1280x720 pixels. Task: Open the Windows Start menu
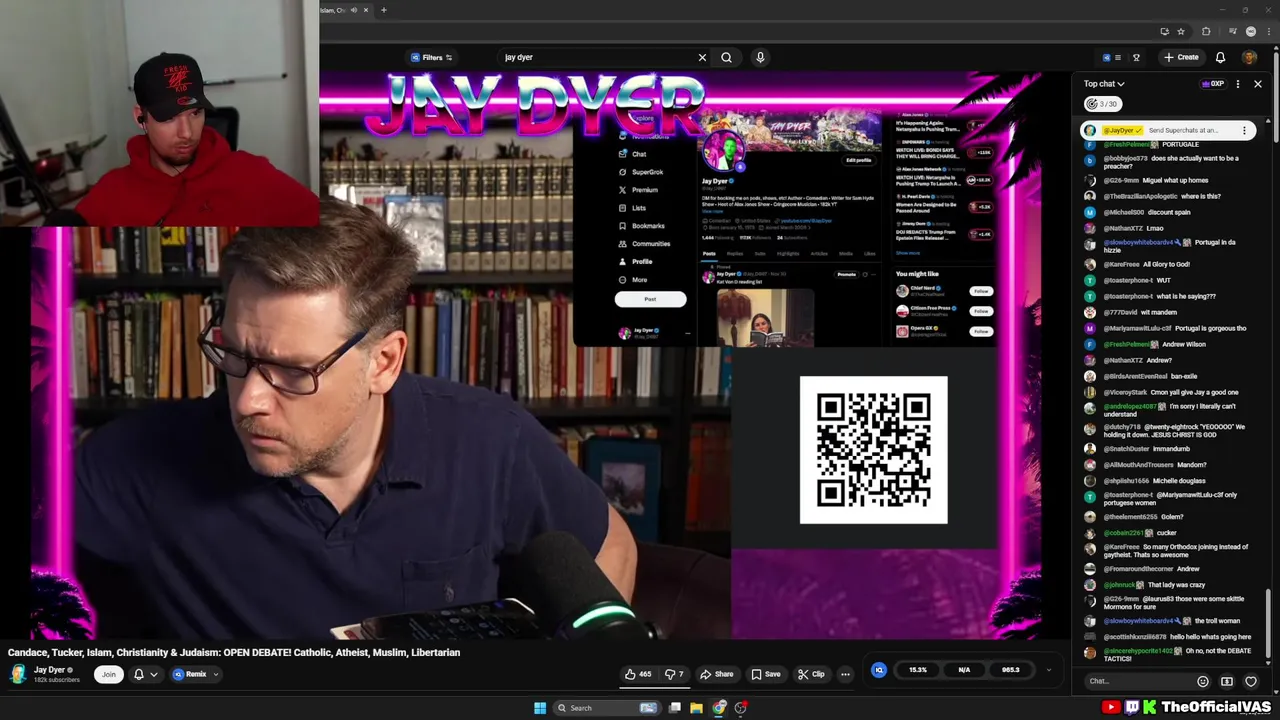pos(540,708)
